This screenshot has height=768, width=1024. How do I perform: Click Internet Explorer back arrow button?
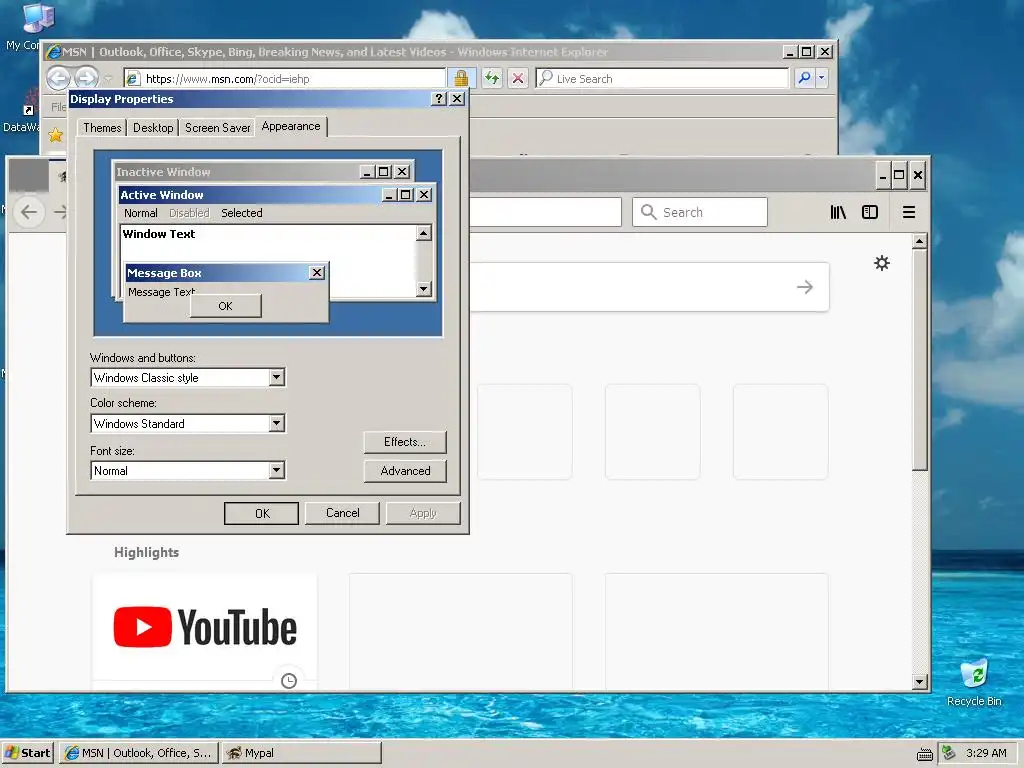pos(58,78)
